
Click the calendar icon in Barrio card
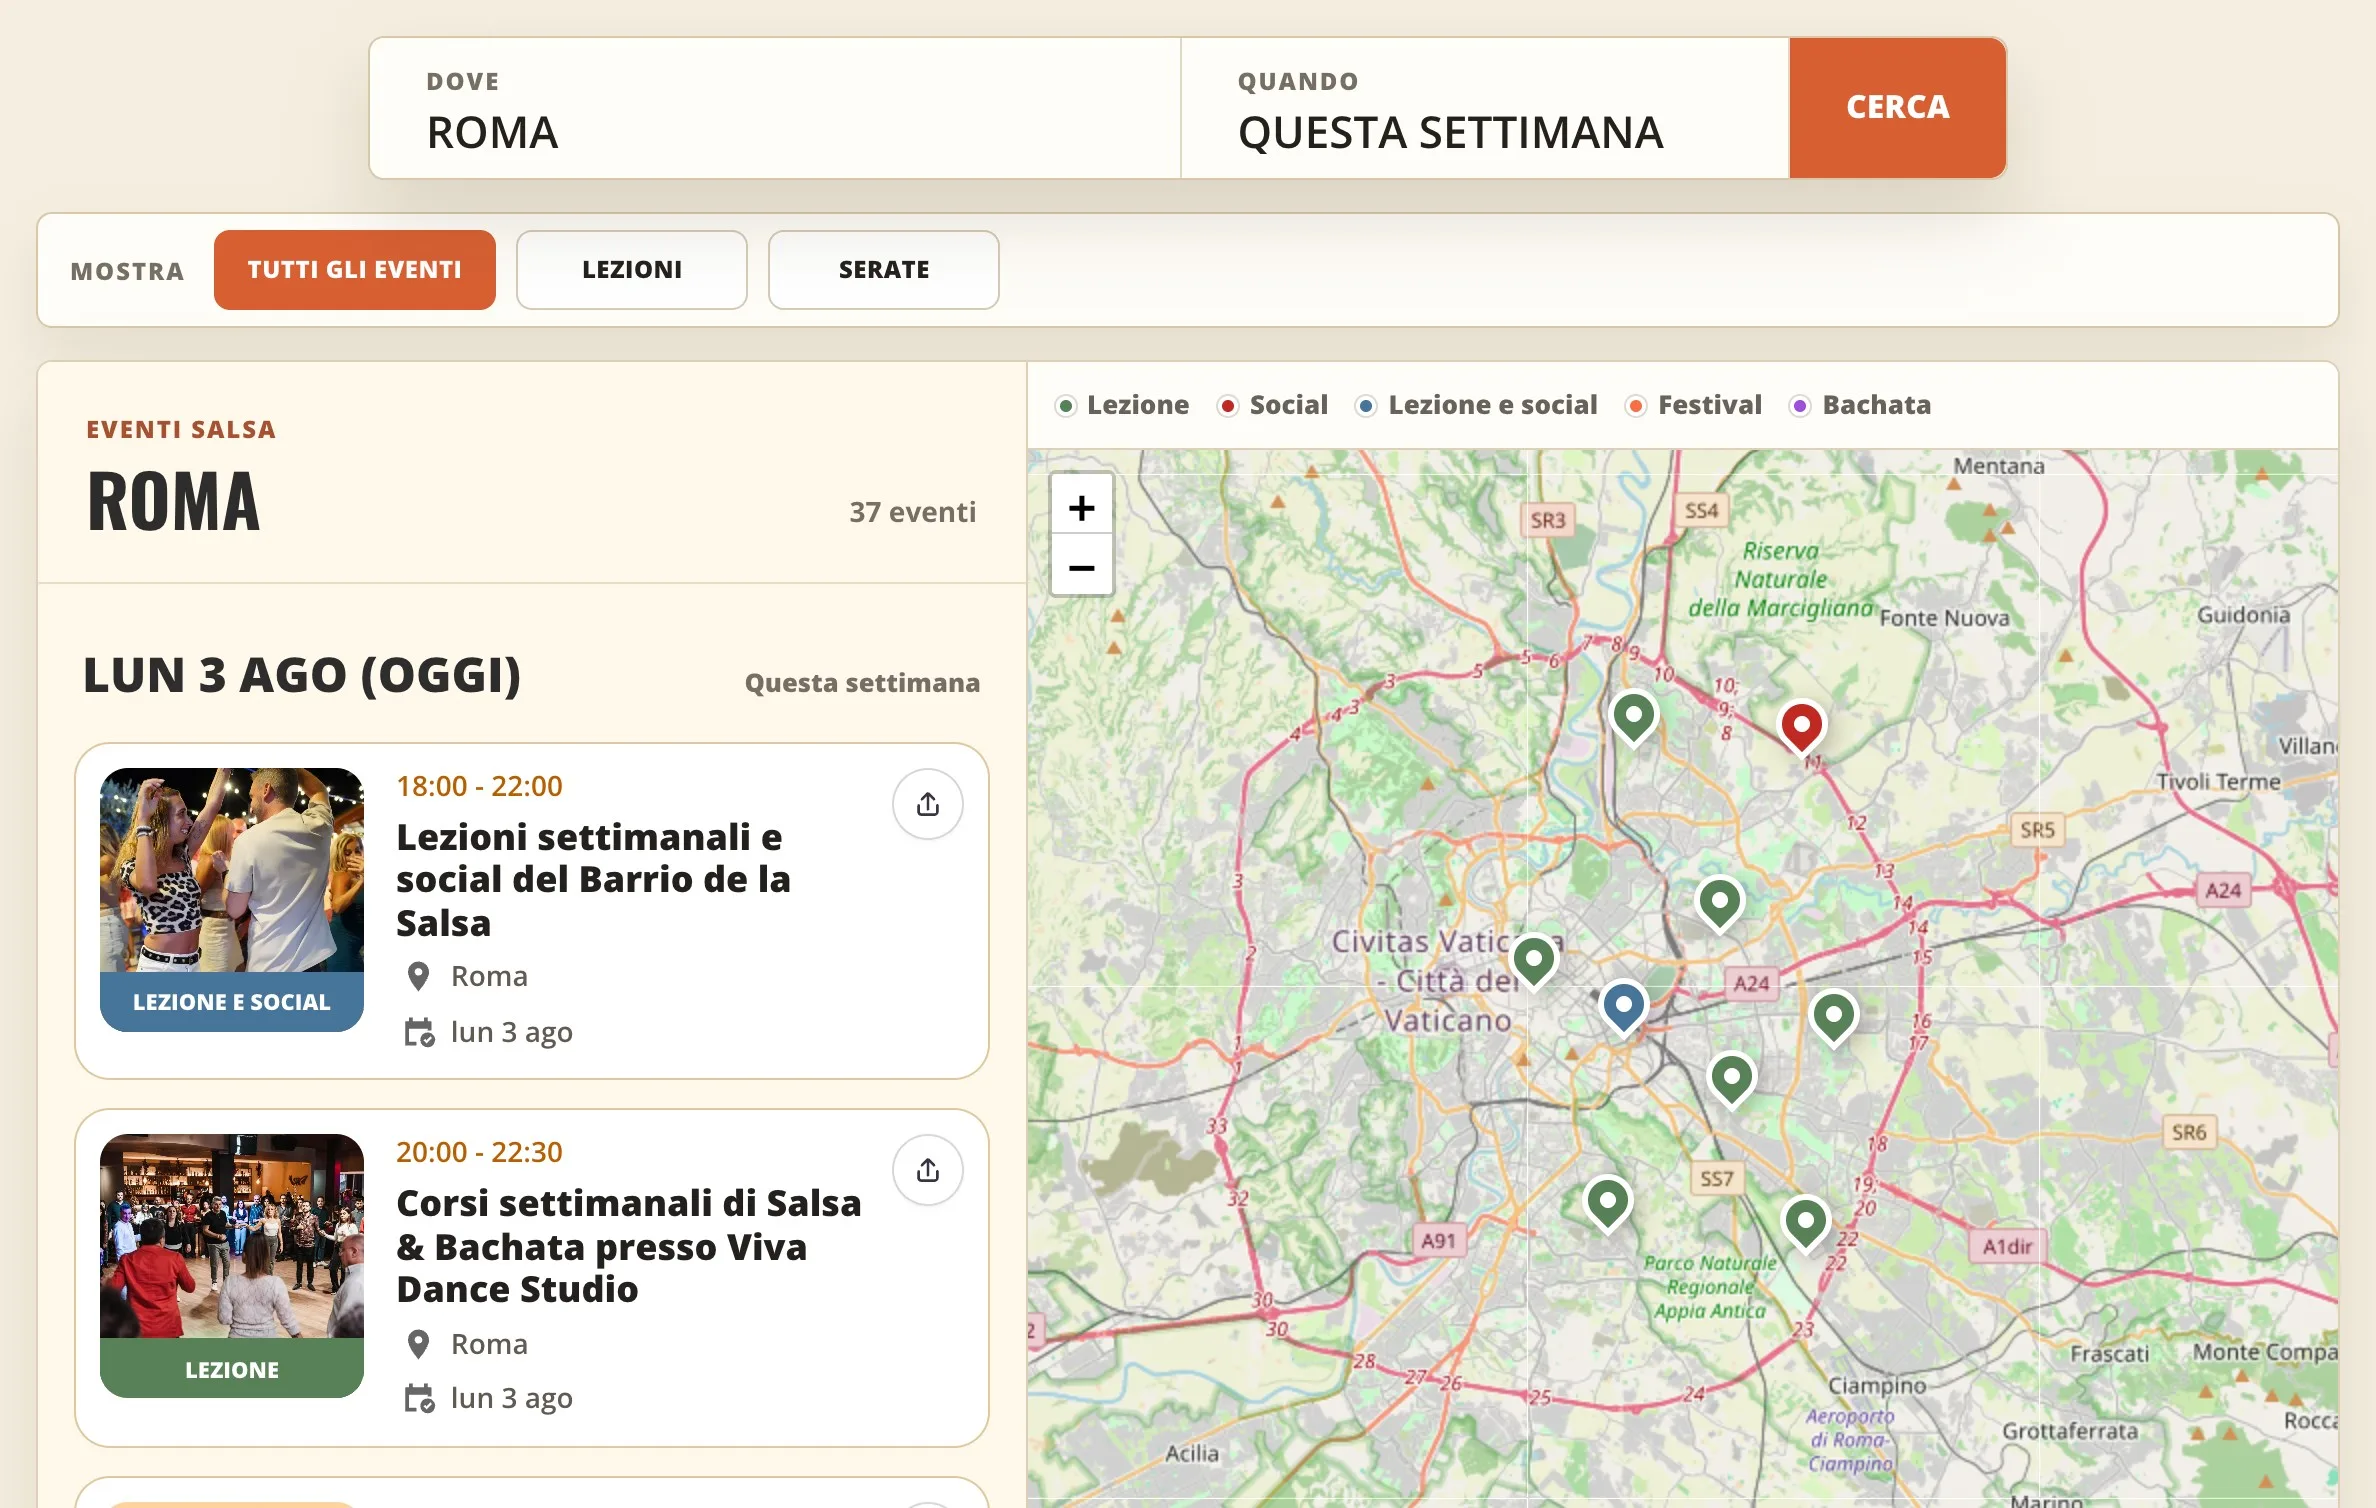pyautogui.click(x=419, y=1032)
